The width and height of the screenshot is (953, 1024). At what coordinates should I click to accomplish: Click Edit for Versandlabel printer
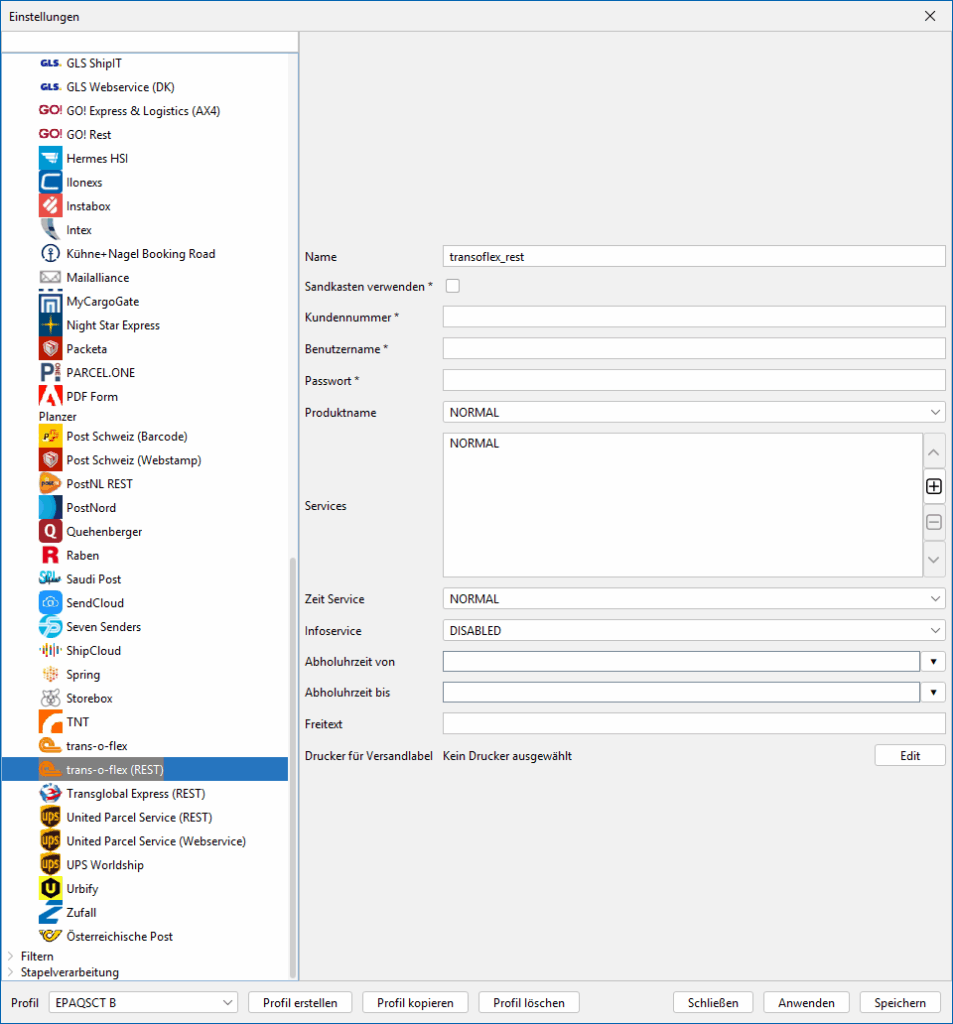pos(909,756)
